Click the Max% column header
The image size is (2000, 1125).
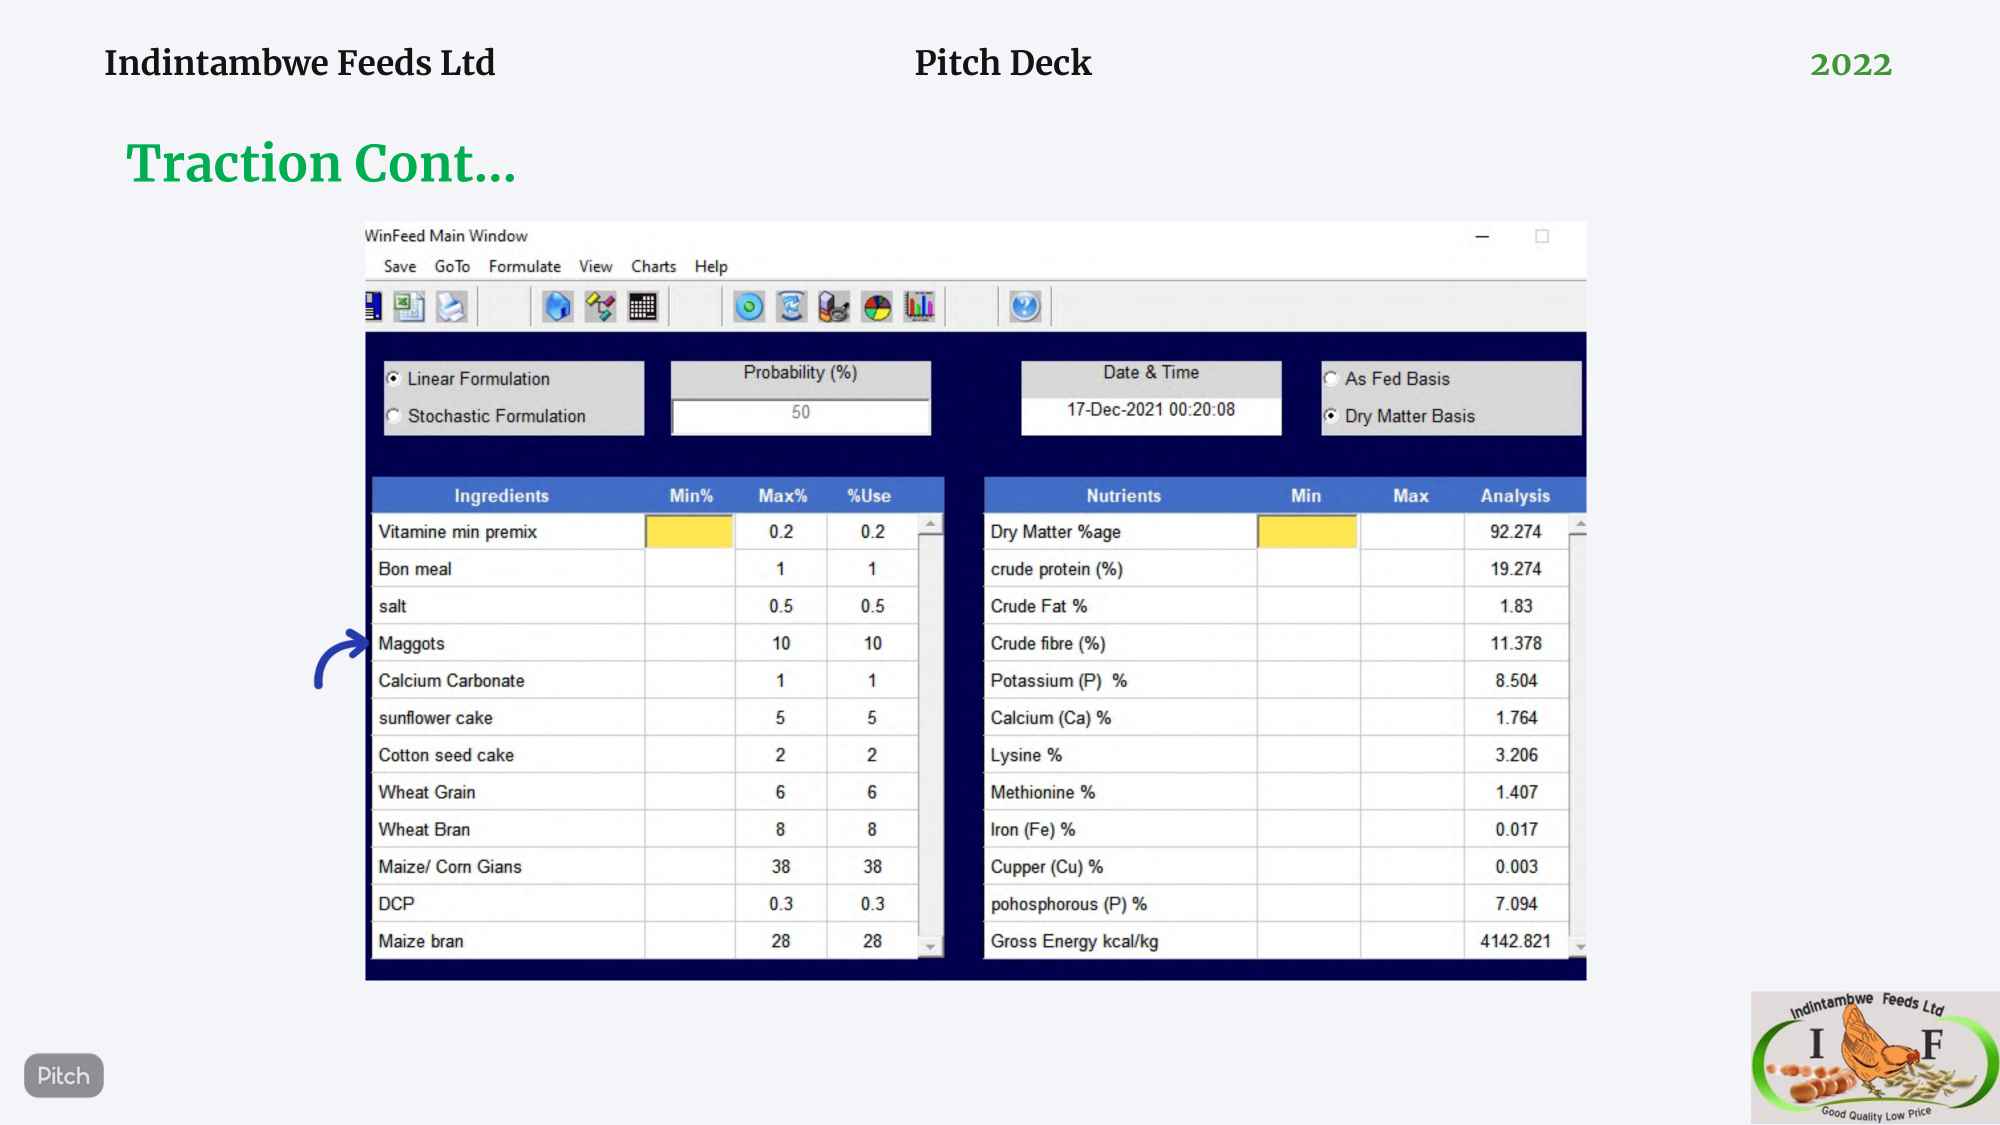pos(782,496)
